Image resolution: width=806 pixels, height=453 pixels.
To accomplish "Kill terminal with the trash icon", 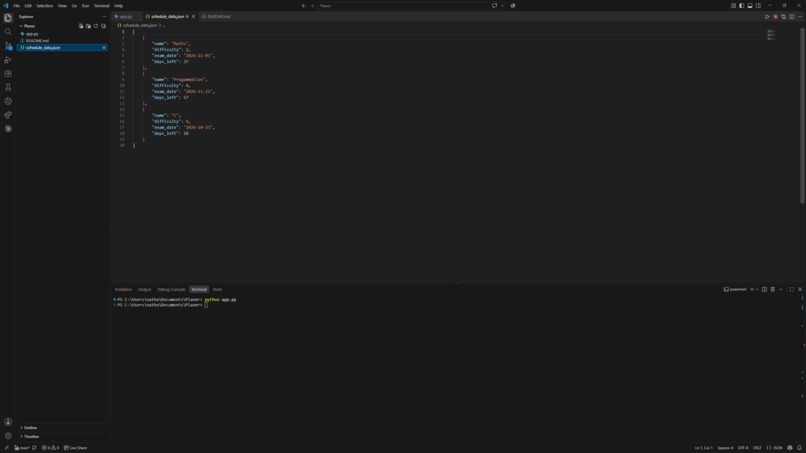I will pyautogui.click(x=773, y=289).
